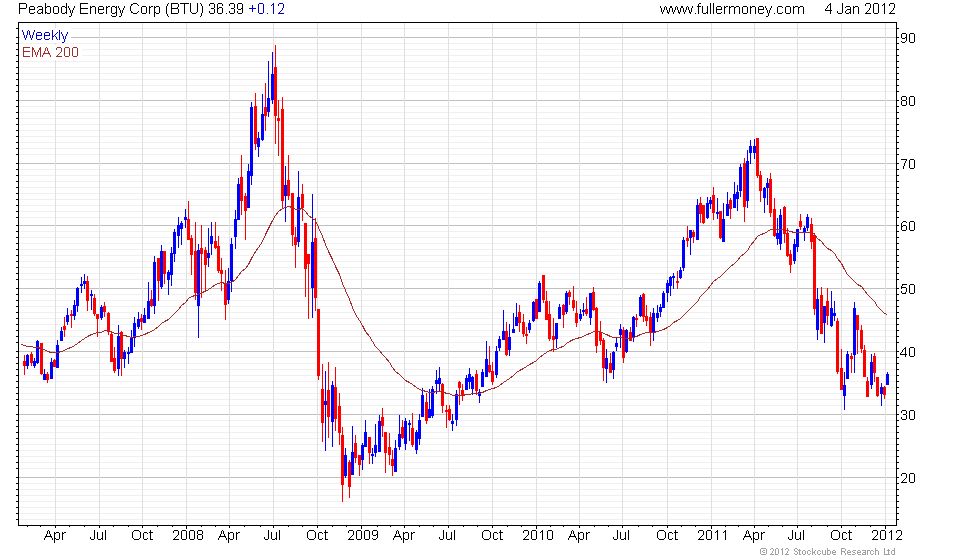980x560 pixels.
Task: Click the Peabody Energy Corp (BTU) title
Action: click(x=111, y=9)
